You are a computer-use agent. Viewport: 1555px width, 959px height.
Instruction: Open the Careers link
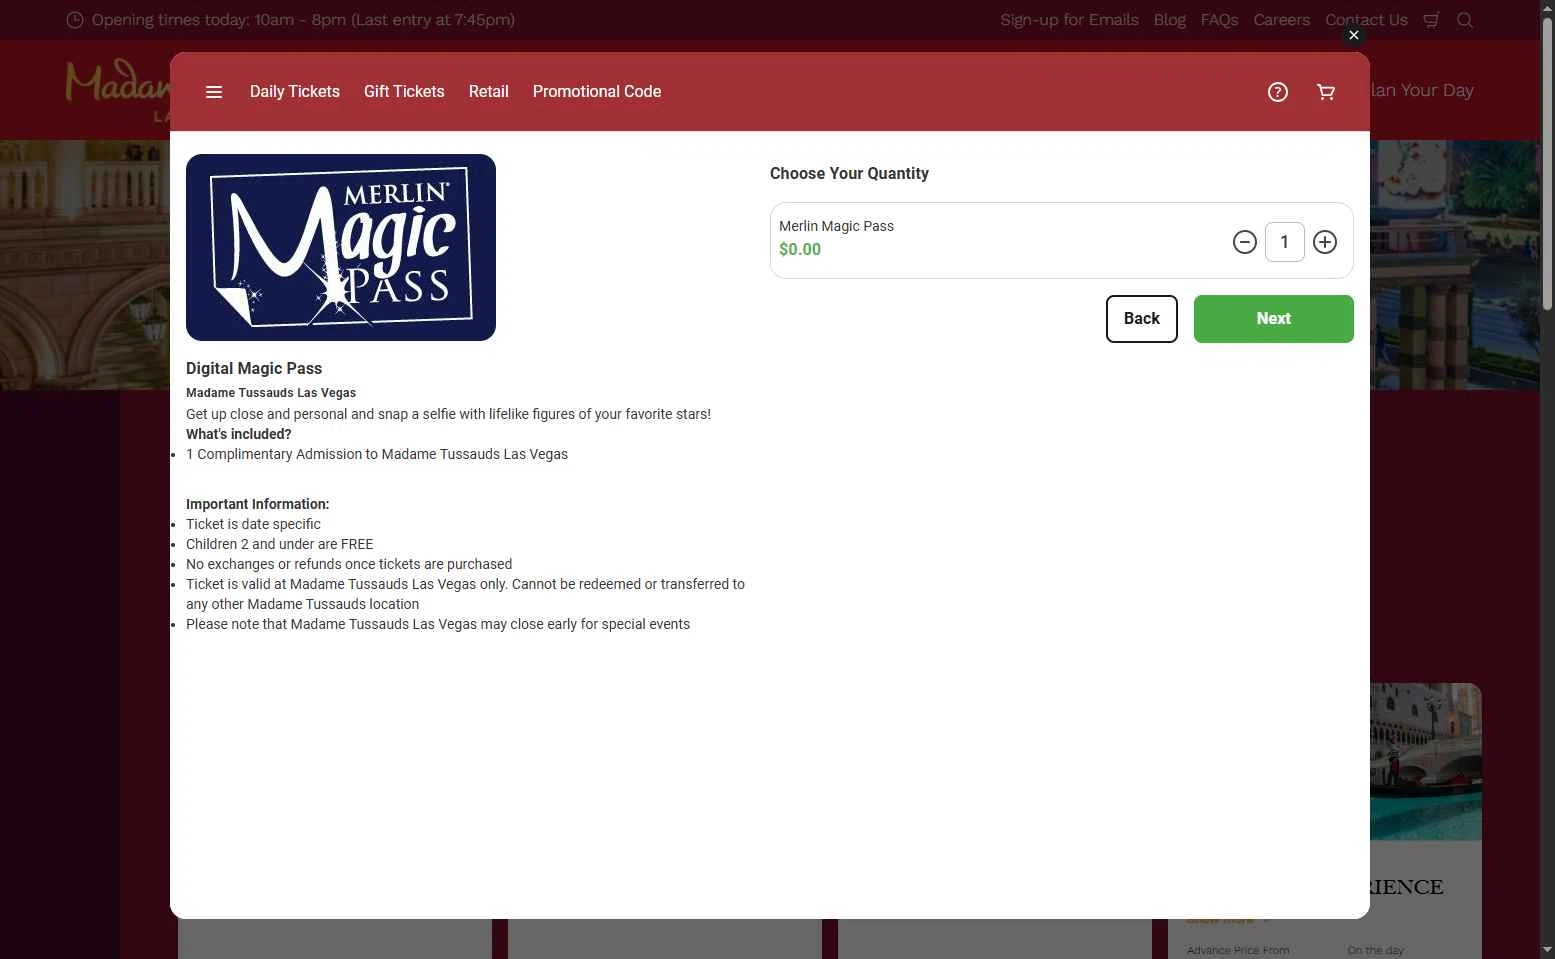1281,20
